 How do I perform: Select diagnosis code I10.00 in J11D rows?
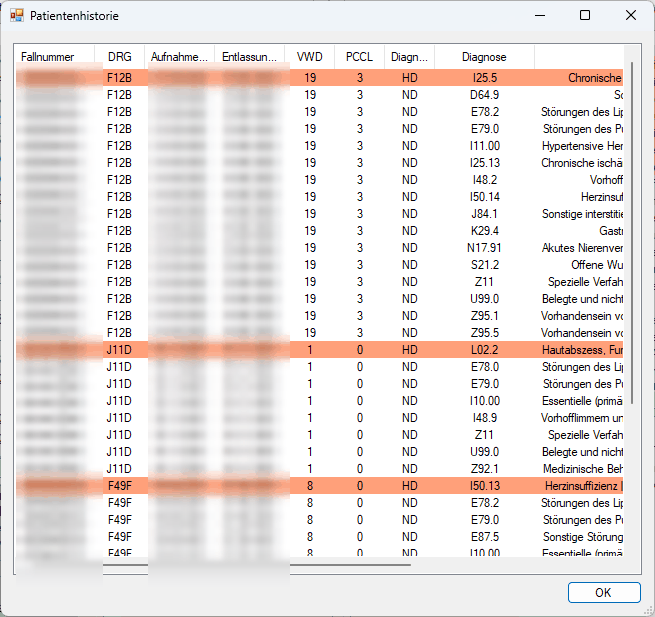tap(485, 401)
